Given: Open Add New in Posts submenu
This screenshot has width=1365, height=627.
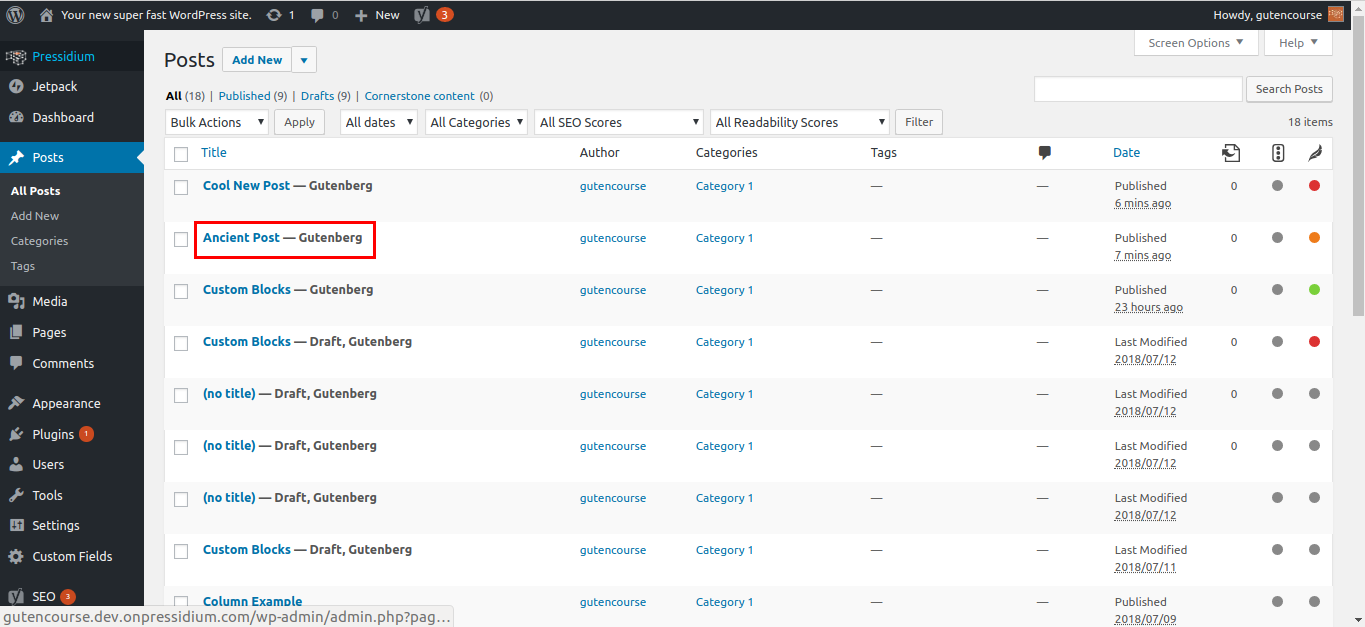Looking at the screenshot, I should click(x=35, y=216).
